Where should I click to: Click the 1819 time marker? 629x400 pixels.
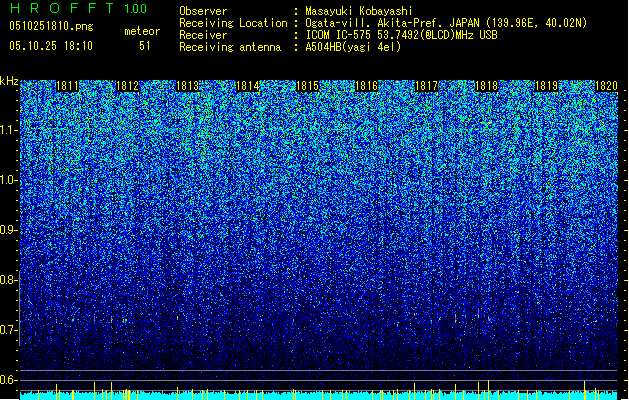coord(546,86)
